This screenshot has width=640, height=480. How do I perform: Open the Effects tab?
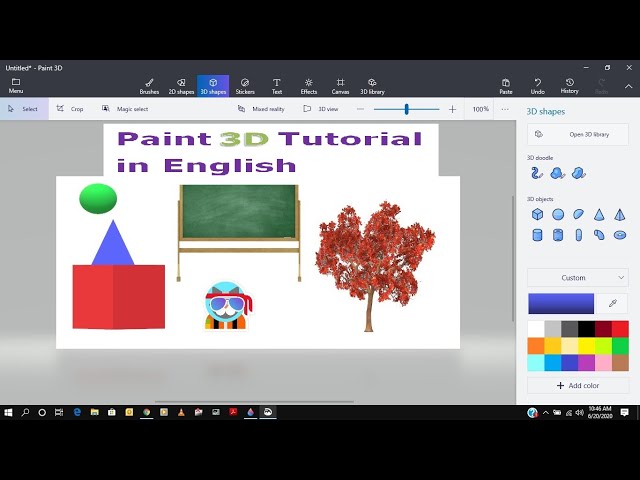(x=309, y=86)
